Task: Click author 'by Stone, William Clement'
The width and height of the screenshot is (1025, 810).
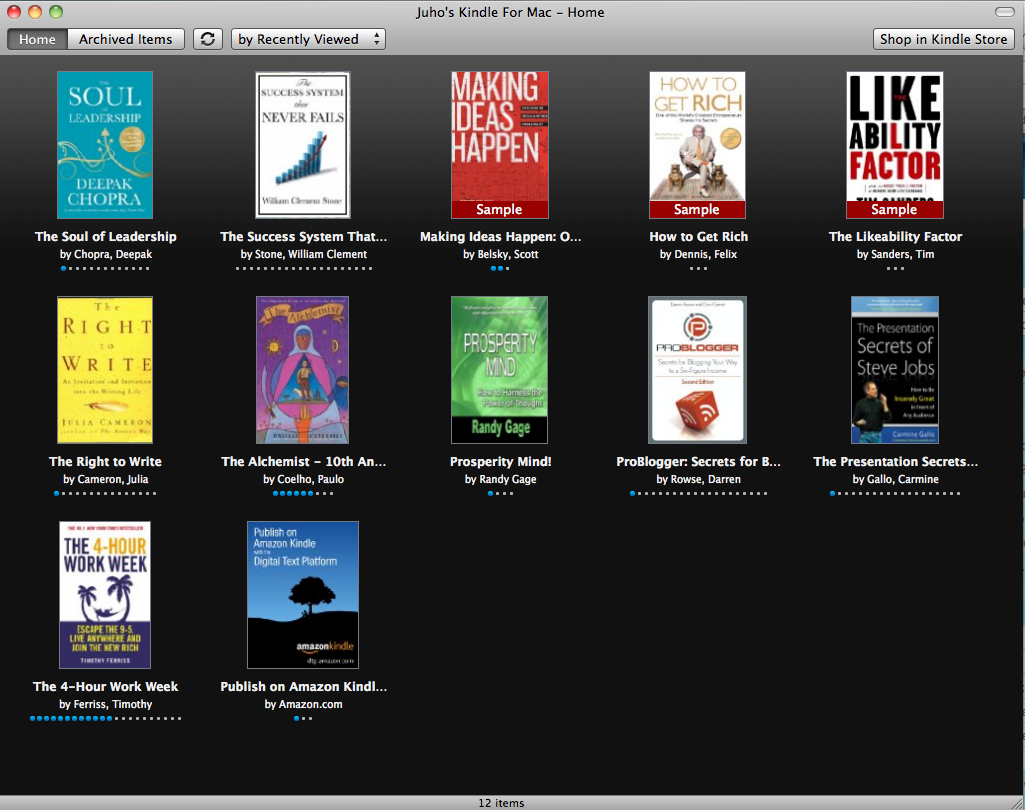Action: [x=303, y=254]
